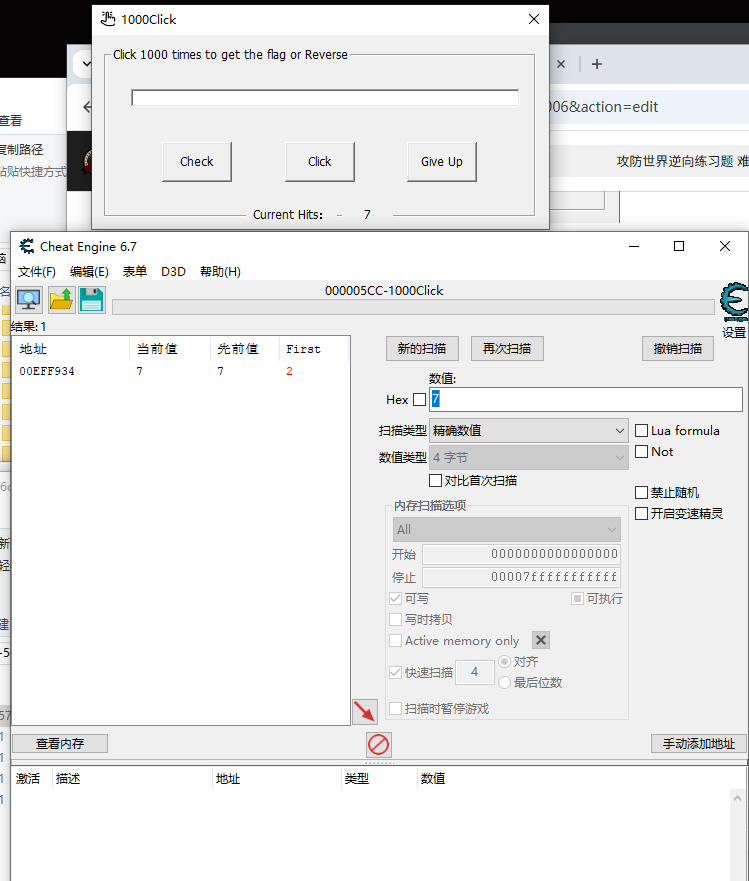Screen dimensions: 749x881
Task: Click the First column header
Action: pyautogui.click(x=314, y=349)
